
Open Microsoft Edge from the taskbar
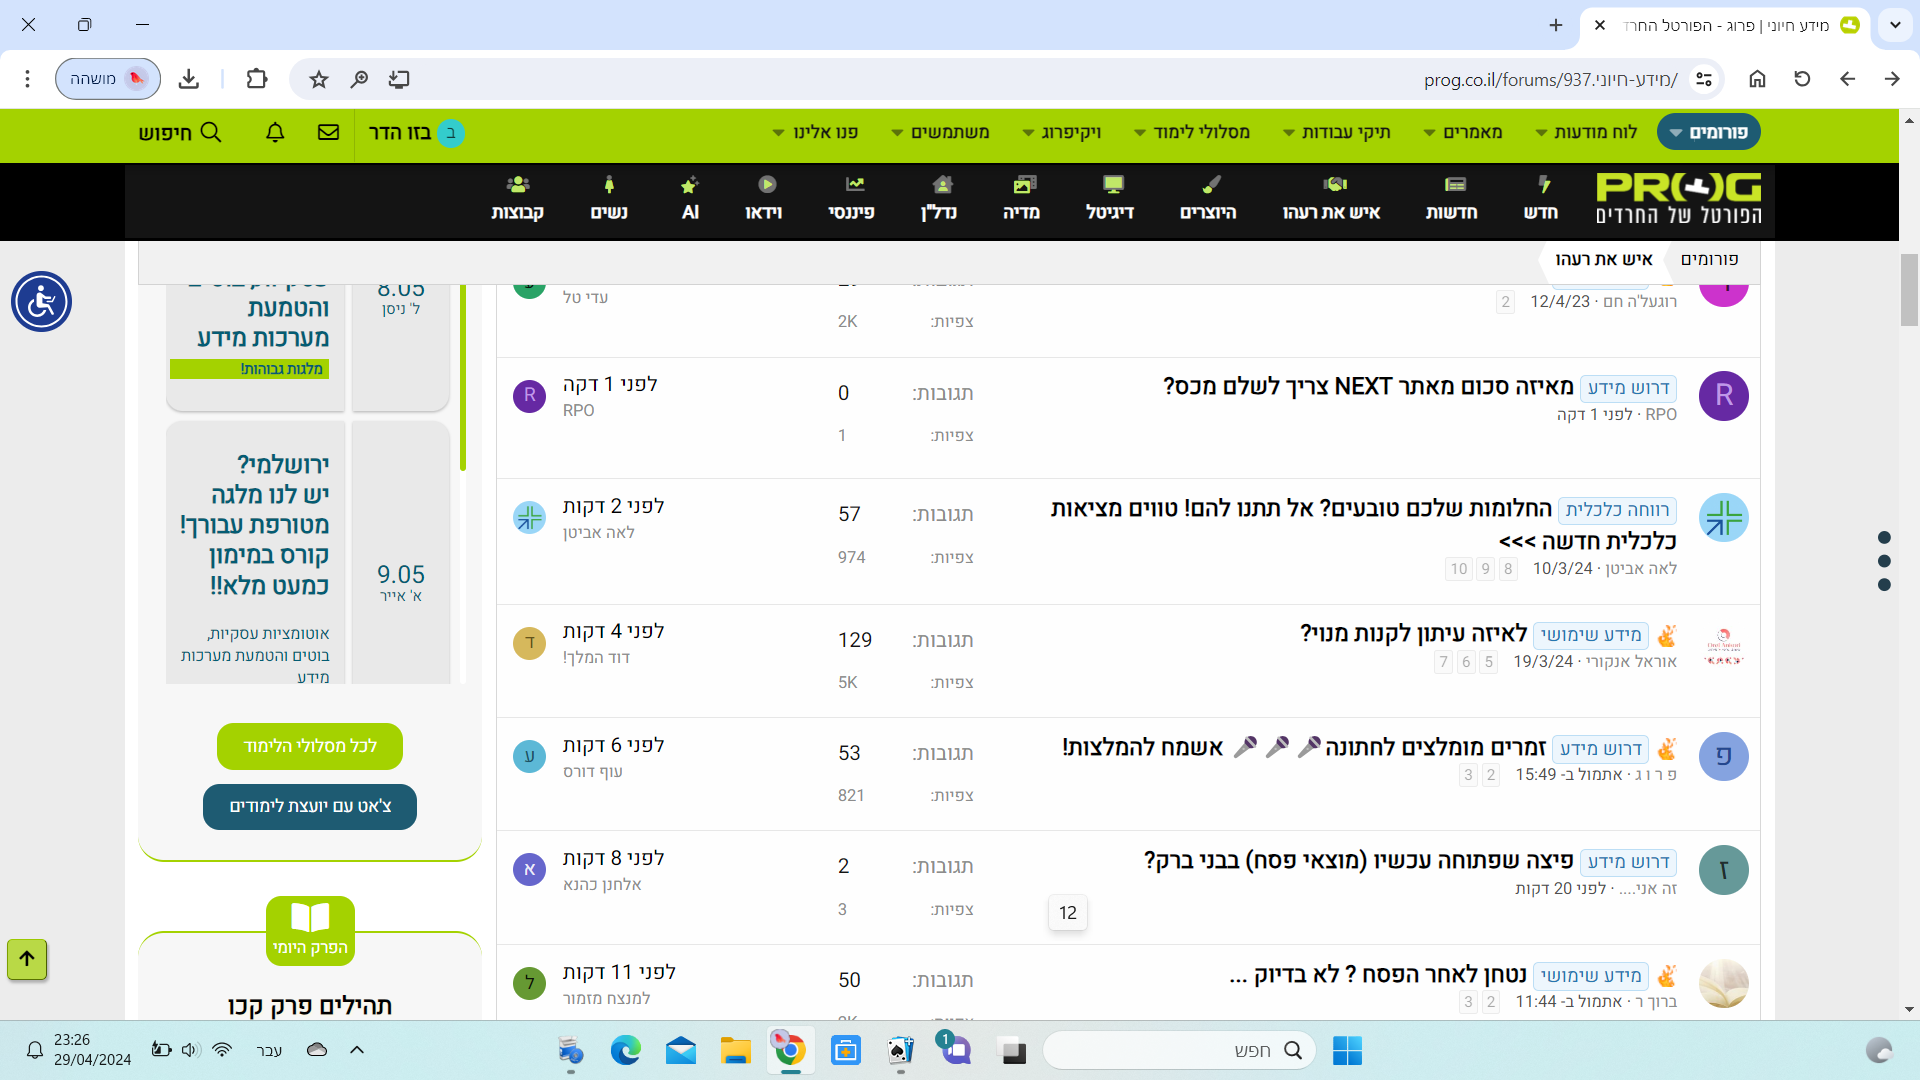click(626, 1050)
